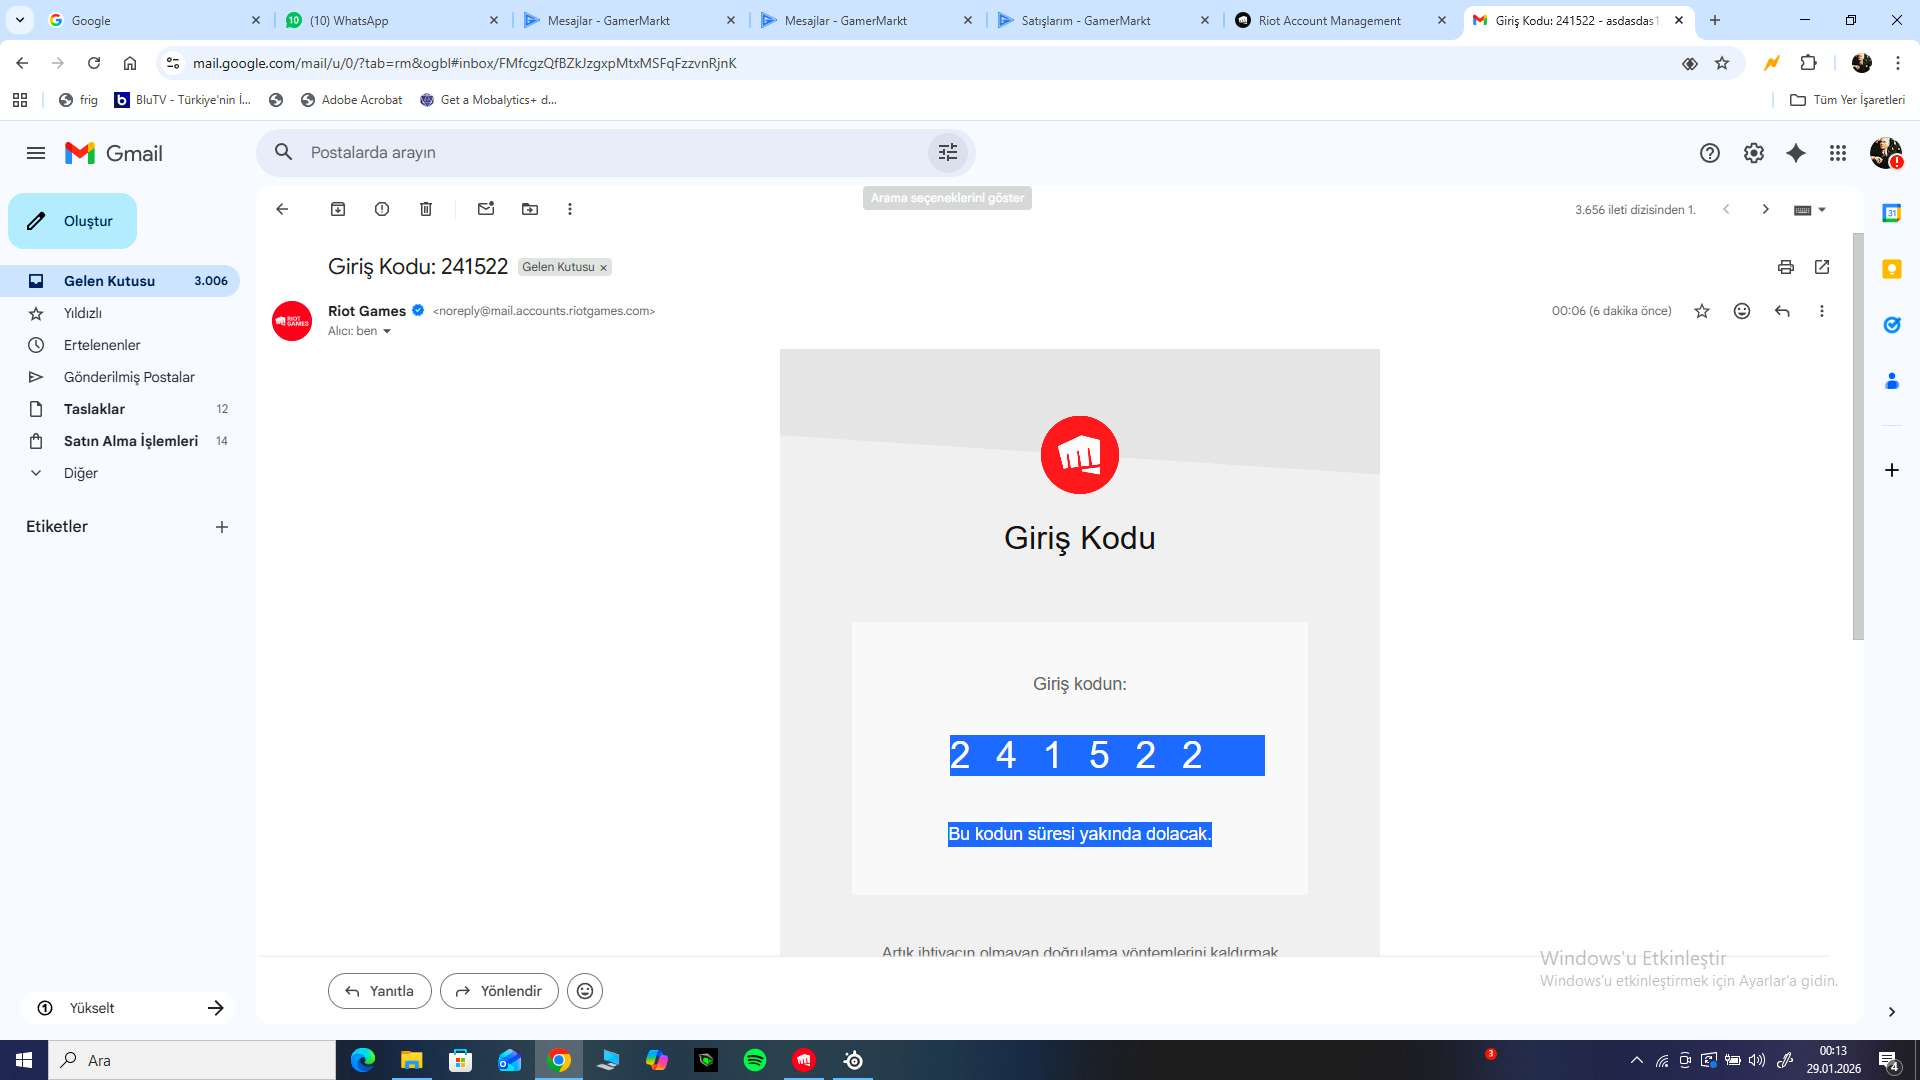Switch to the Riot Account Management tab
1920x1080 pixels.
[x=1342, y=20]
